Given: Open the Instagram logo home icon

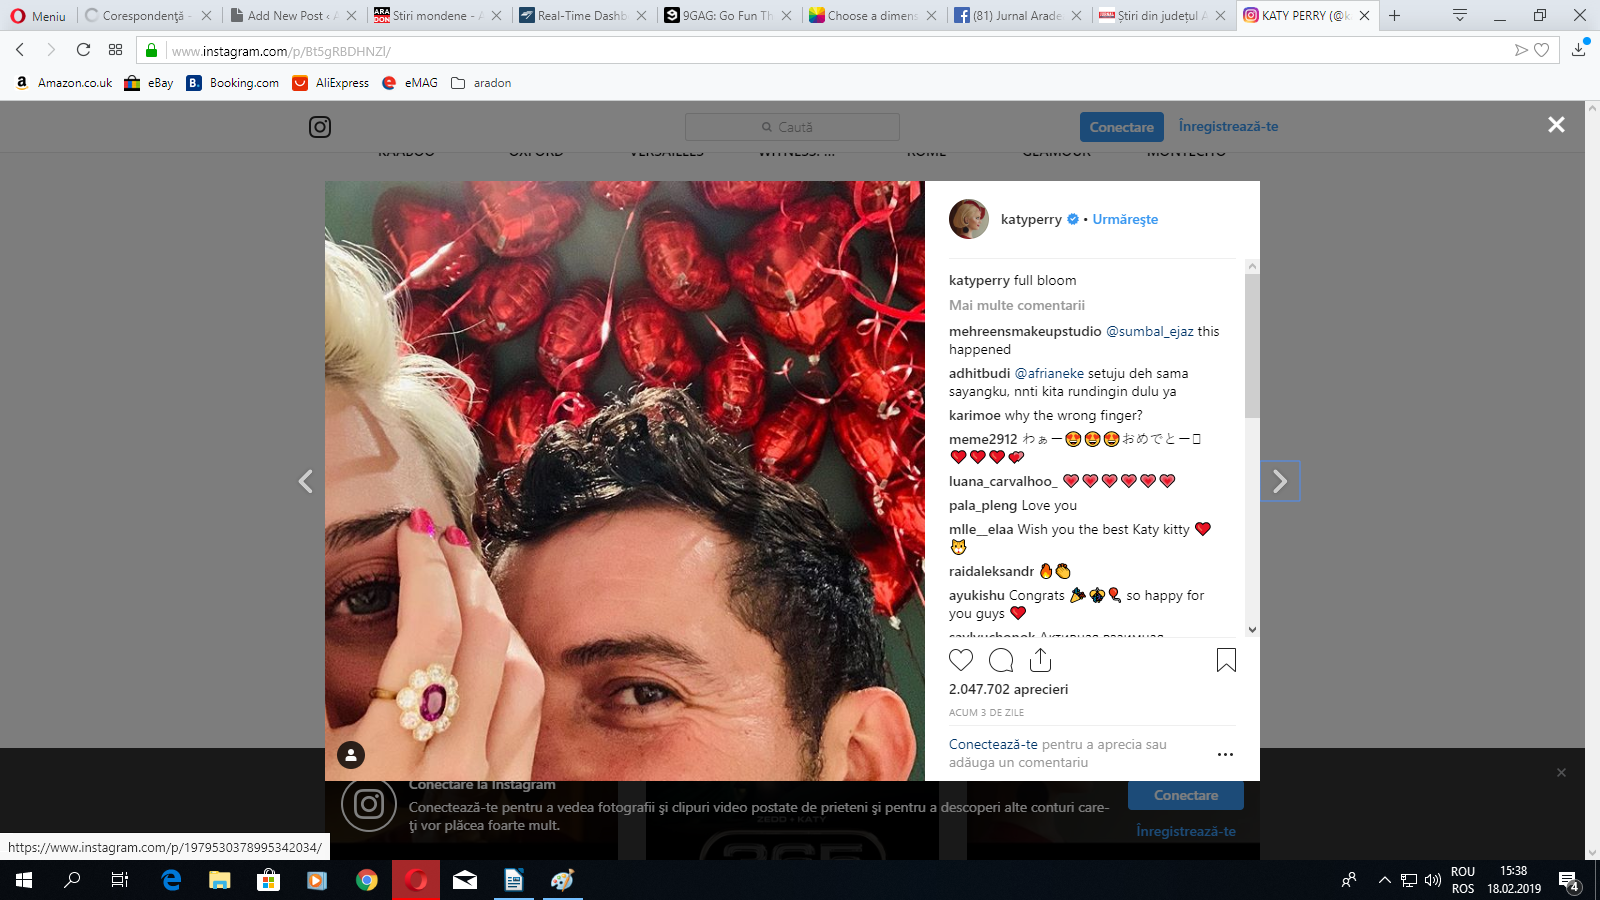Looking at the screenshot, I should point(320,127).
